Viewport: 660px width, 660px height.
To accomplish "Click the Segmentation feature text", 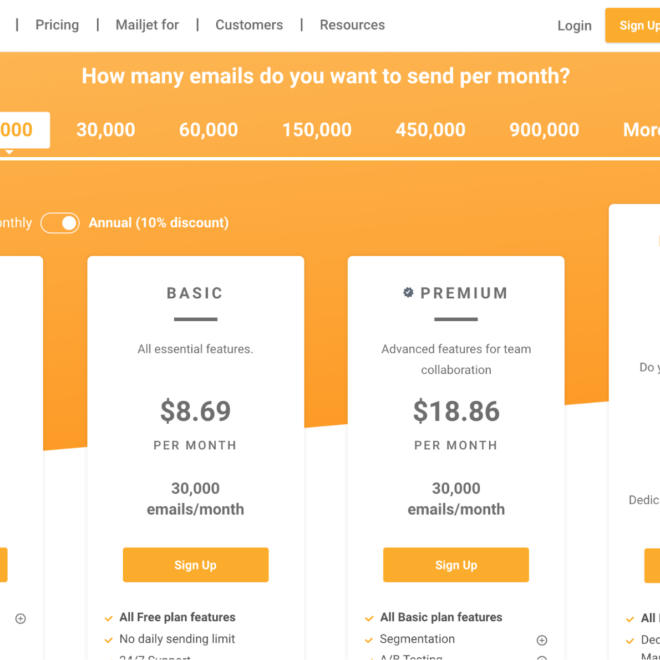I will (417, 639).
